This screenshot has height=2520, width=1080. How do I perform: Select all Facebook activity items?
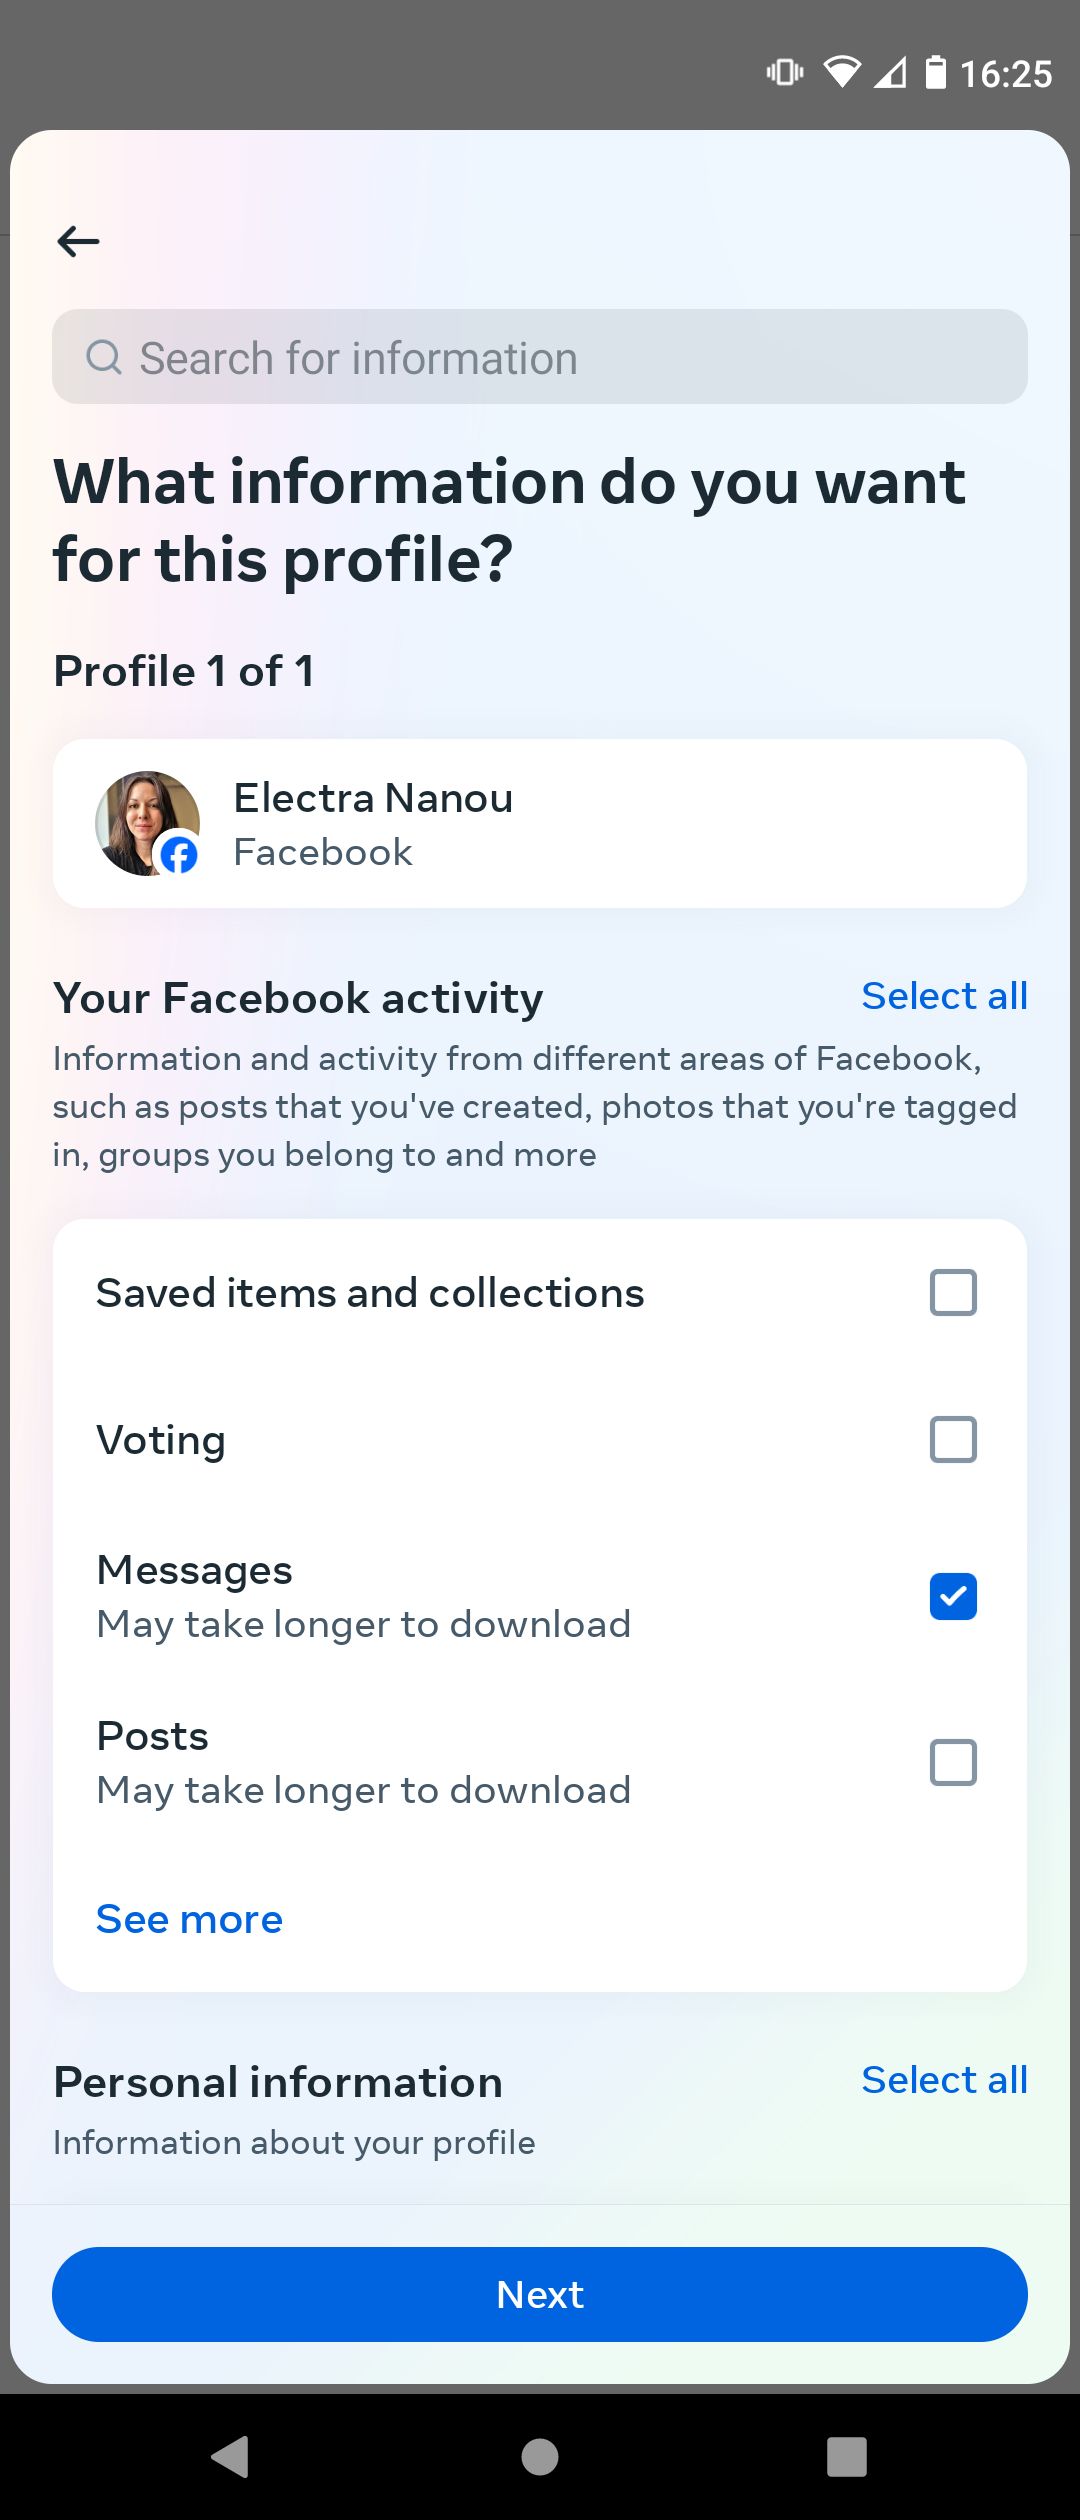click(944, 996)
